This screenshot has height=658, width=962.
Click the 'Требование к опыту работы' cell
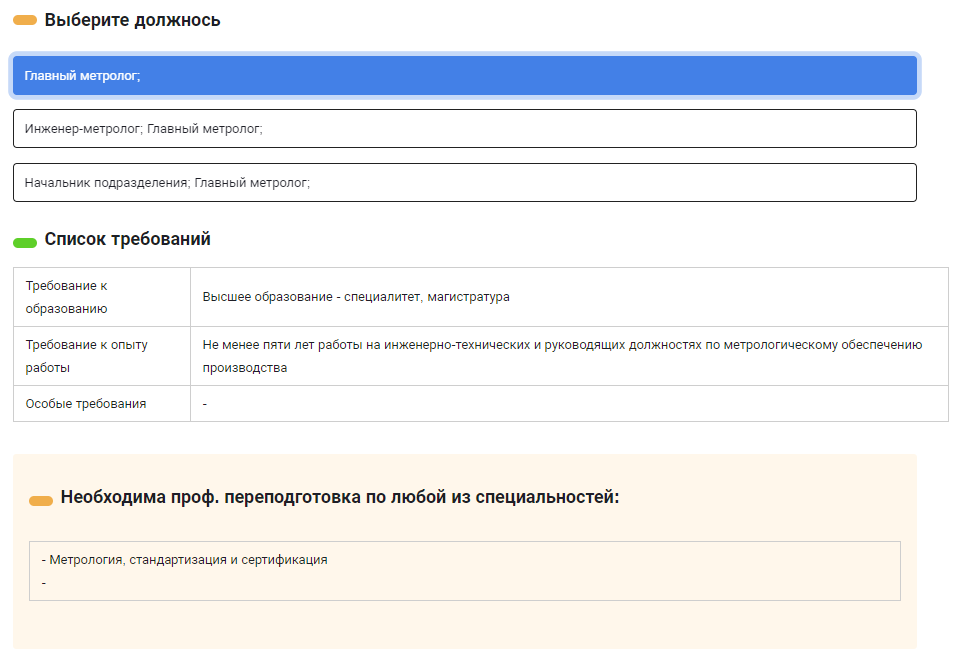tap(101, 356)
